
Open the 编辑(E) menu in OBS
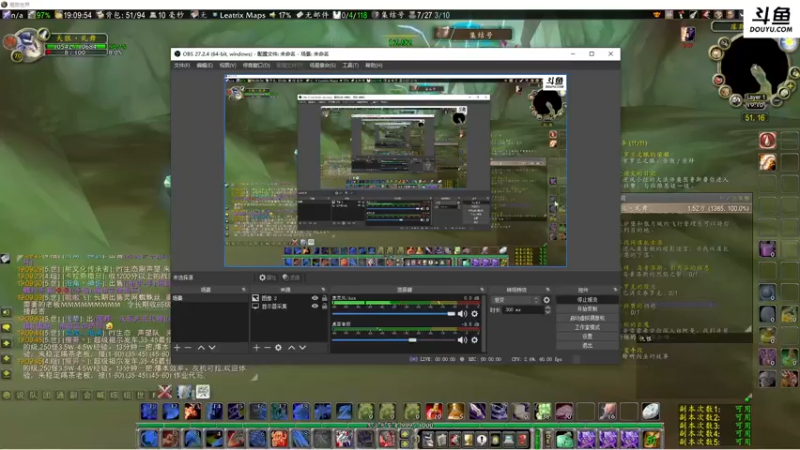(x=205, y=65)
